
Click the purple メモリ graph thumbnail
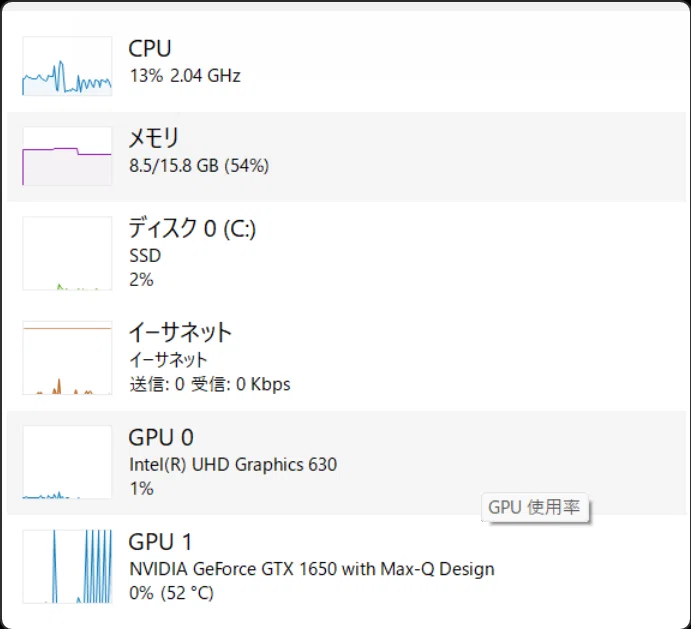tap(67, 156)
